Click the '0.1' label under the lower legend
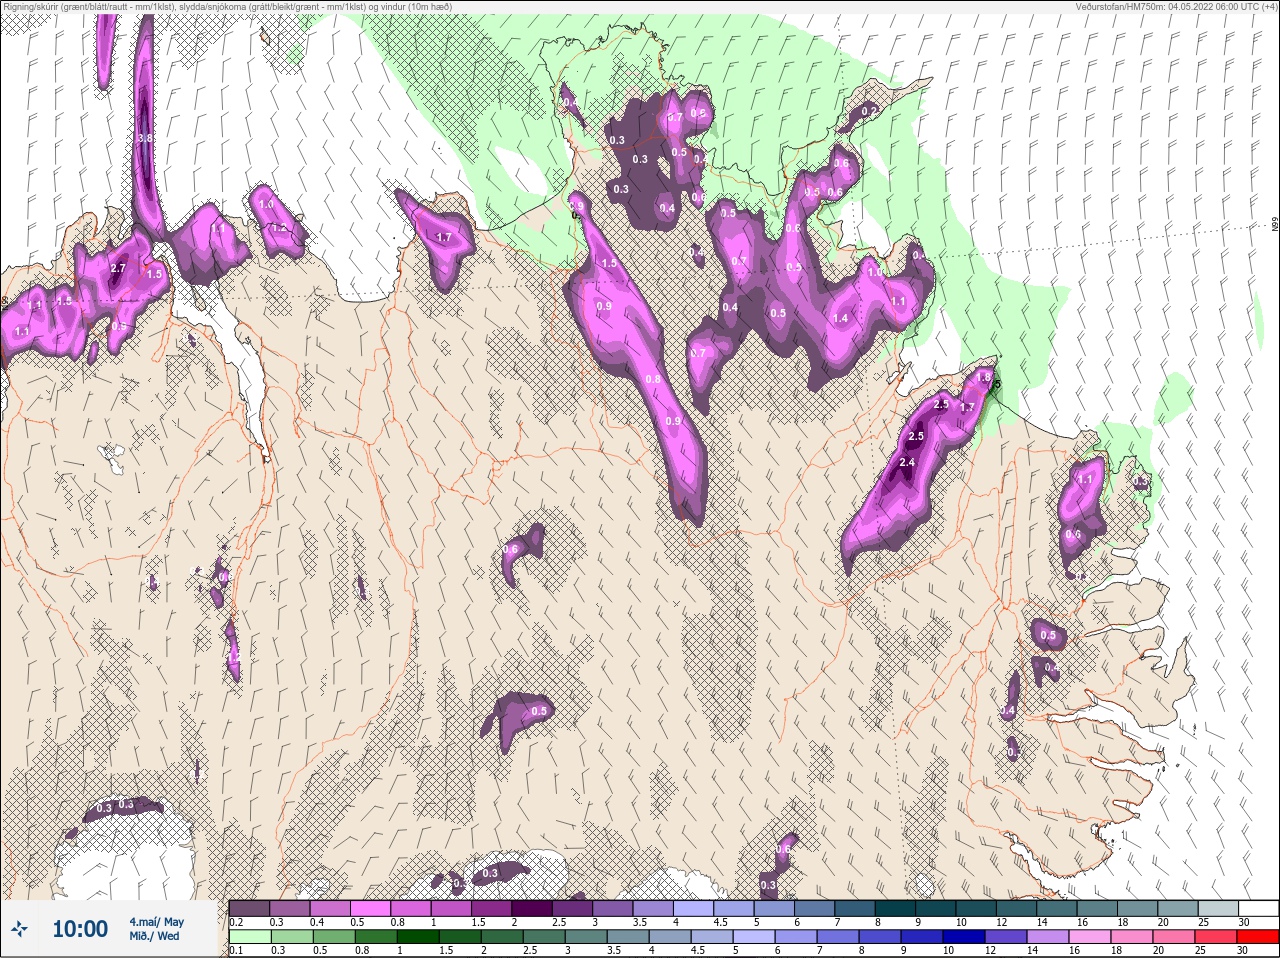This screenshot has width=1280, height=958. [x=236, y=951]
